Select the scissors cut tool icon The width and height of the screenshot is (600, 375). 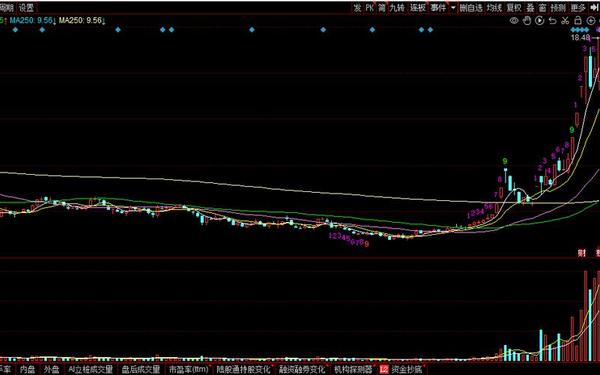[x=565, y=21]
